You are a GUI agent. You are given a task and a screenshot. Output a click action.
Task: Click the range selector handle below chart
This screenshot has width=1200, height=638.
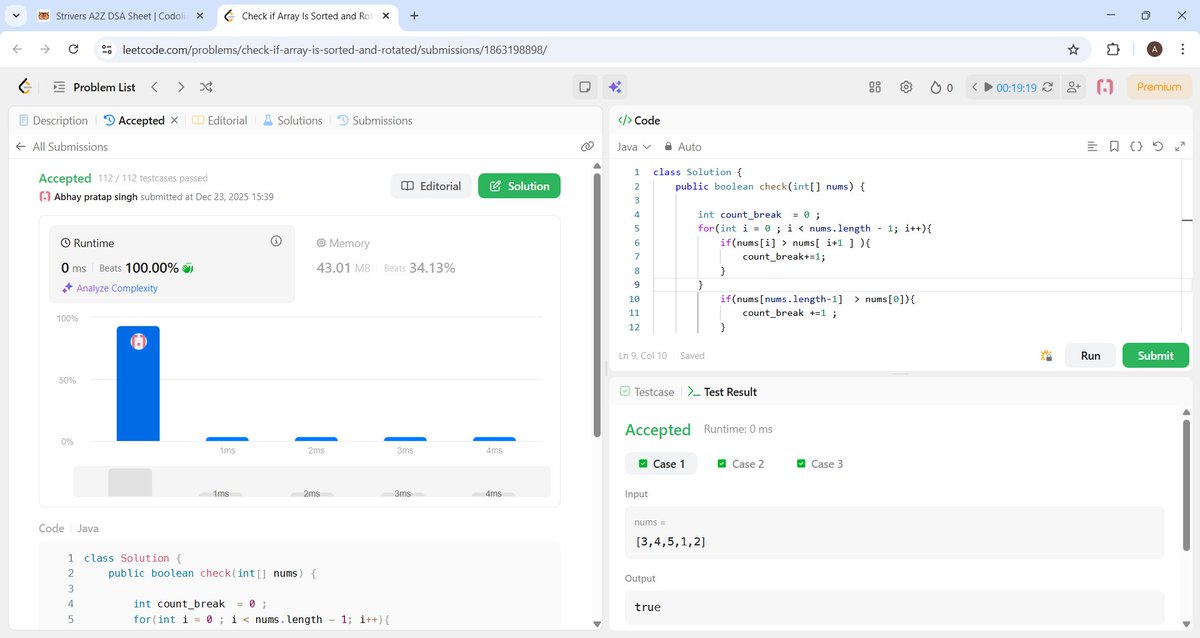coord(130,482)
